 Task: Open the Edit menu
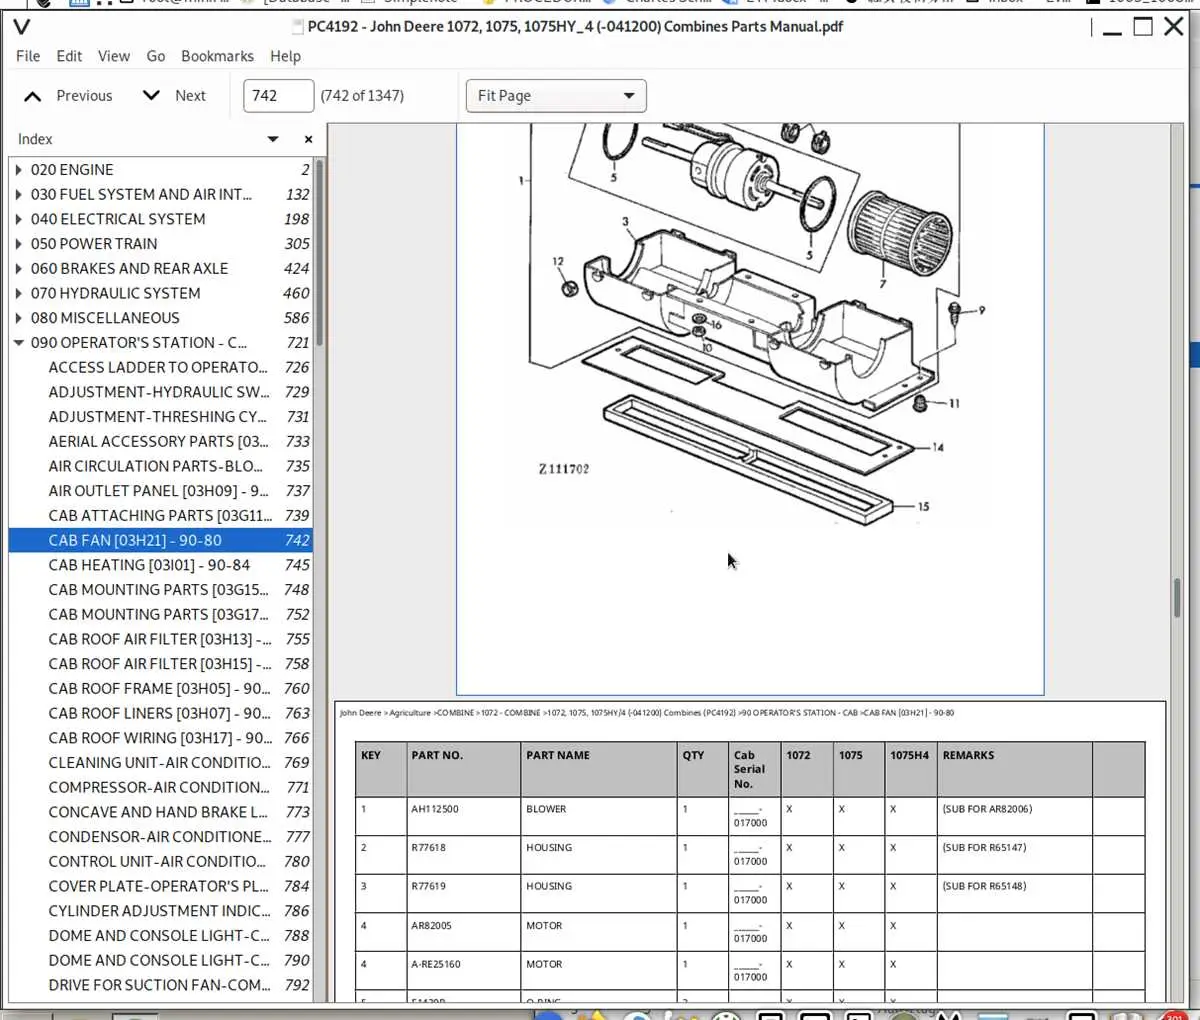tap(69, 56)
